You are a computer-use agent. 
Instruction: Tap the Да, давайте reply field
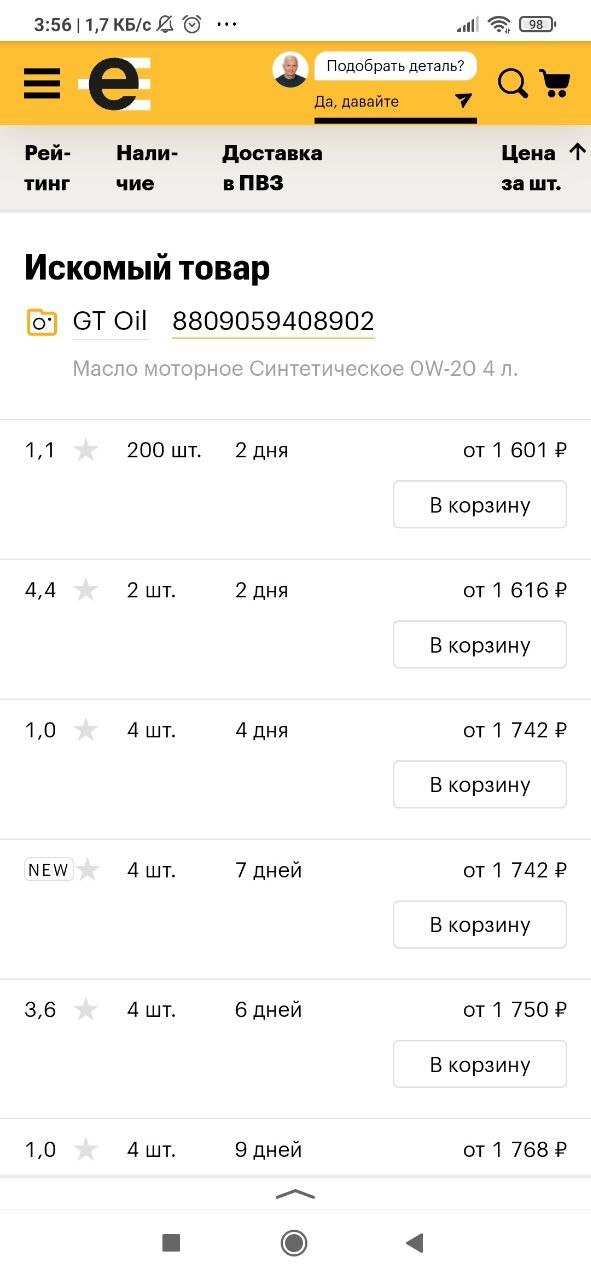coord(395,101)
